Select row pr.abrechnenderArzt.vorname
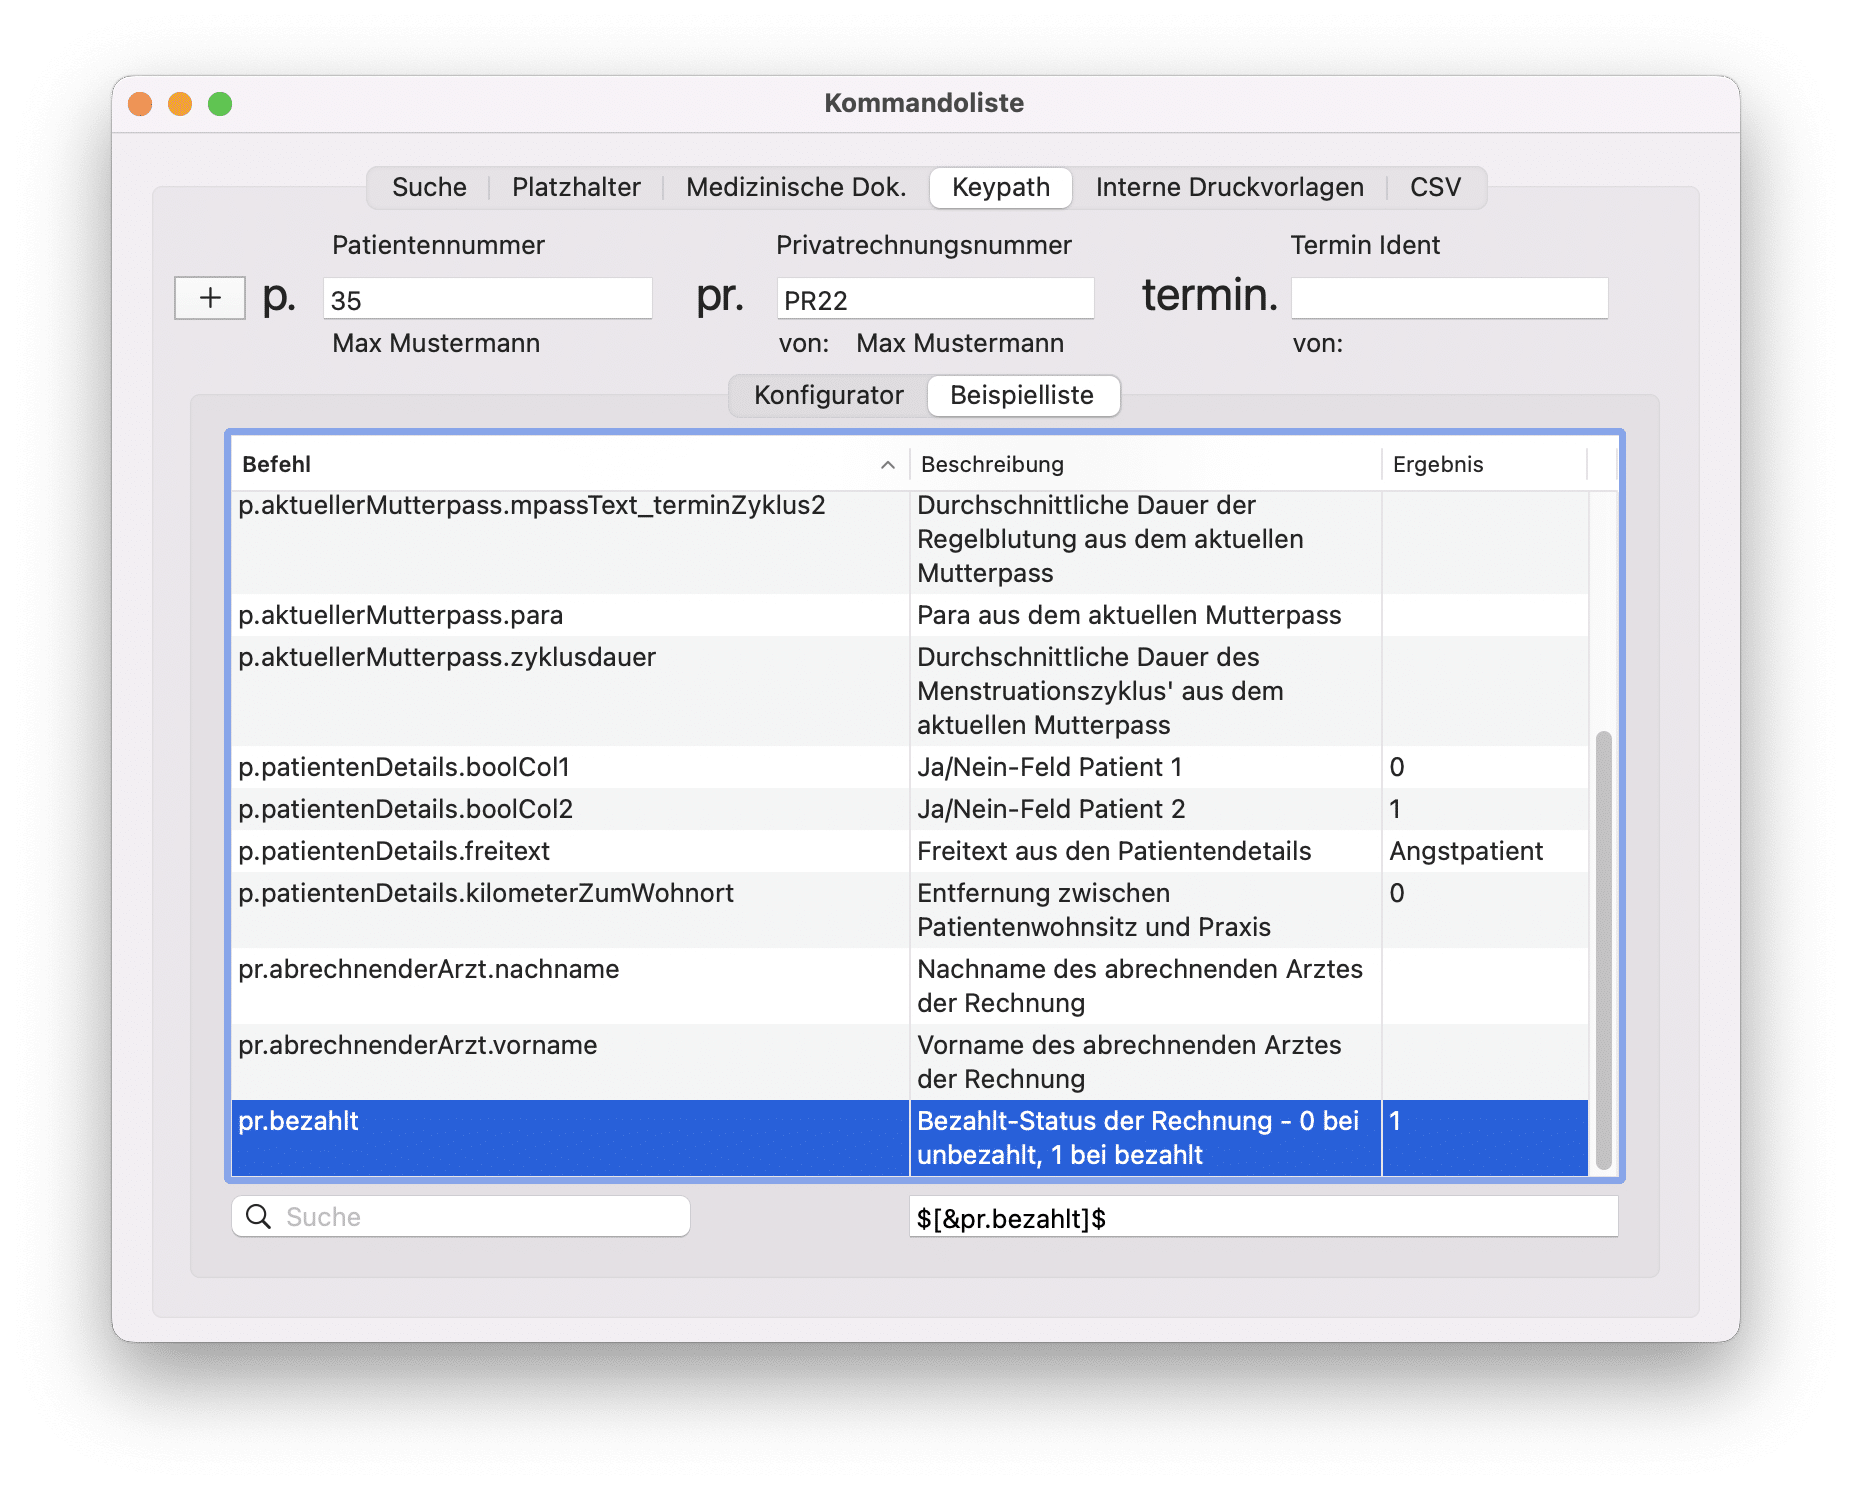 pyautogui.click(x=910, y=1062)
